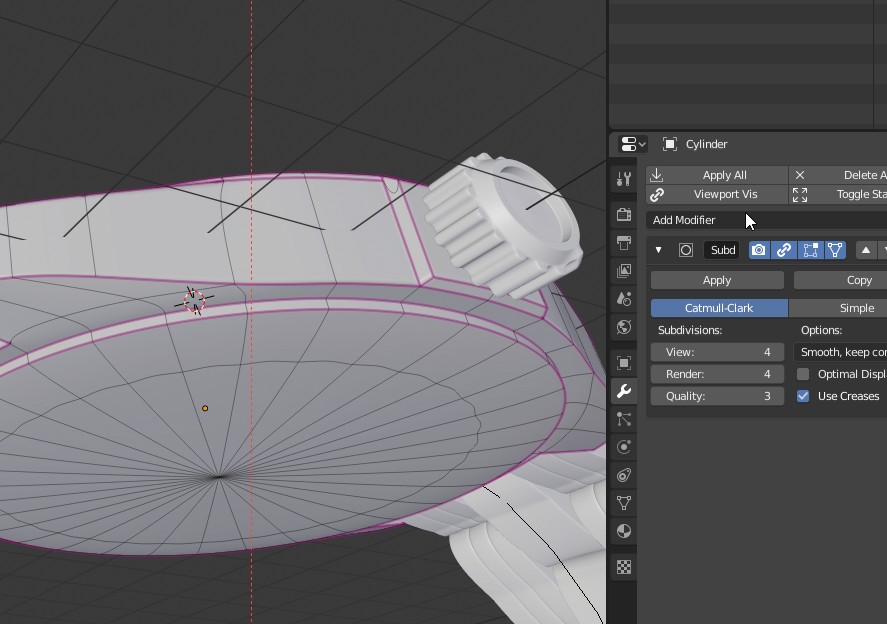
Task: Uncheck the Use Creases checkbox
Action: point(802,396)
